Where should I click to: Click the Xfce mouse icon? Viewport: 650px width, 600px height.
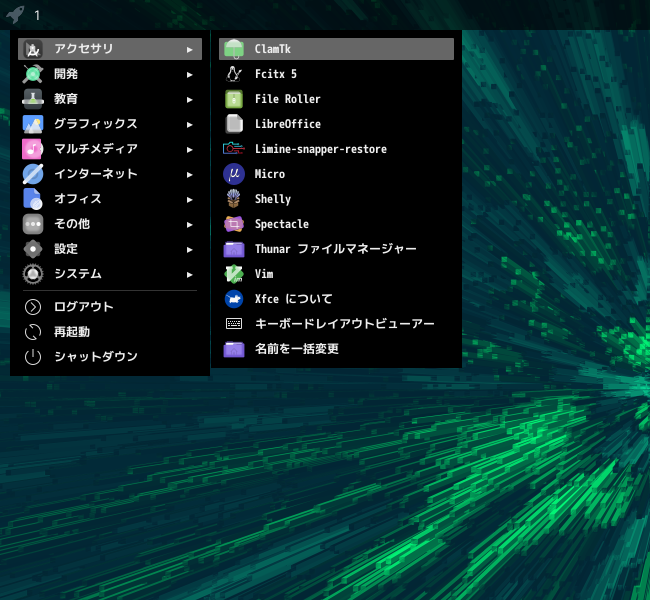point(234,299)
